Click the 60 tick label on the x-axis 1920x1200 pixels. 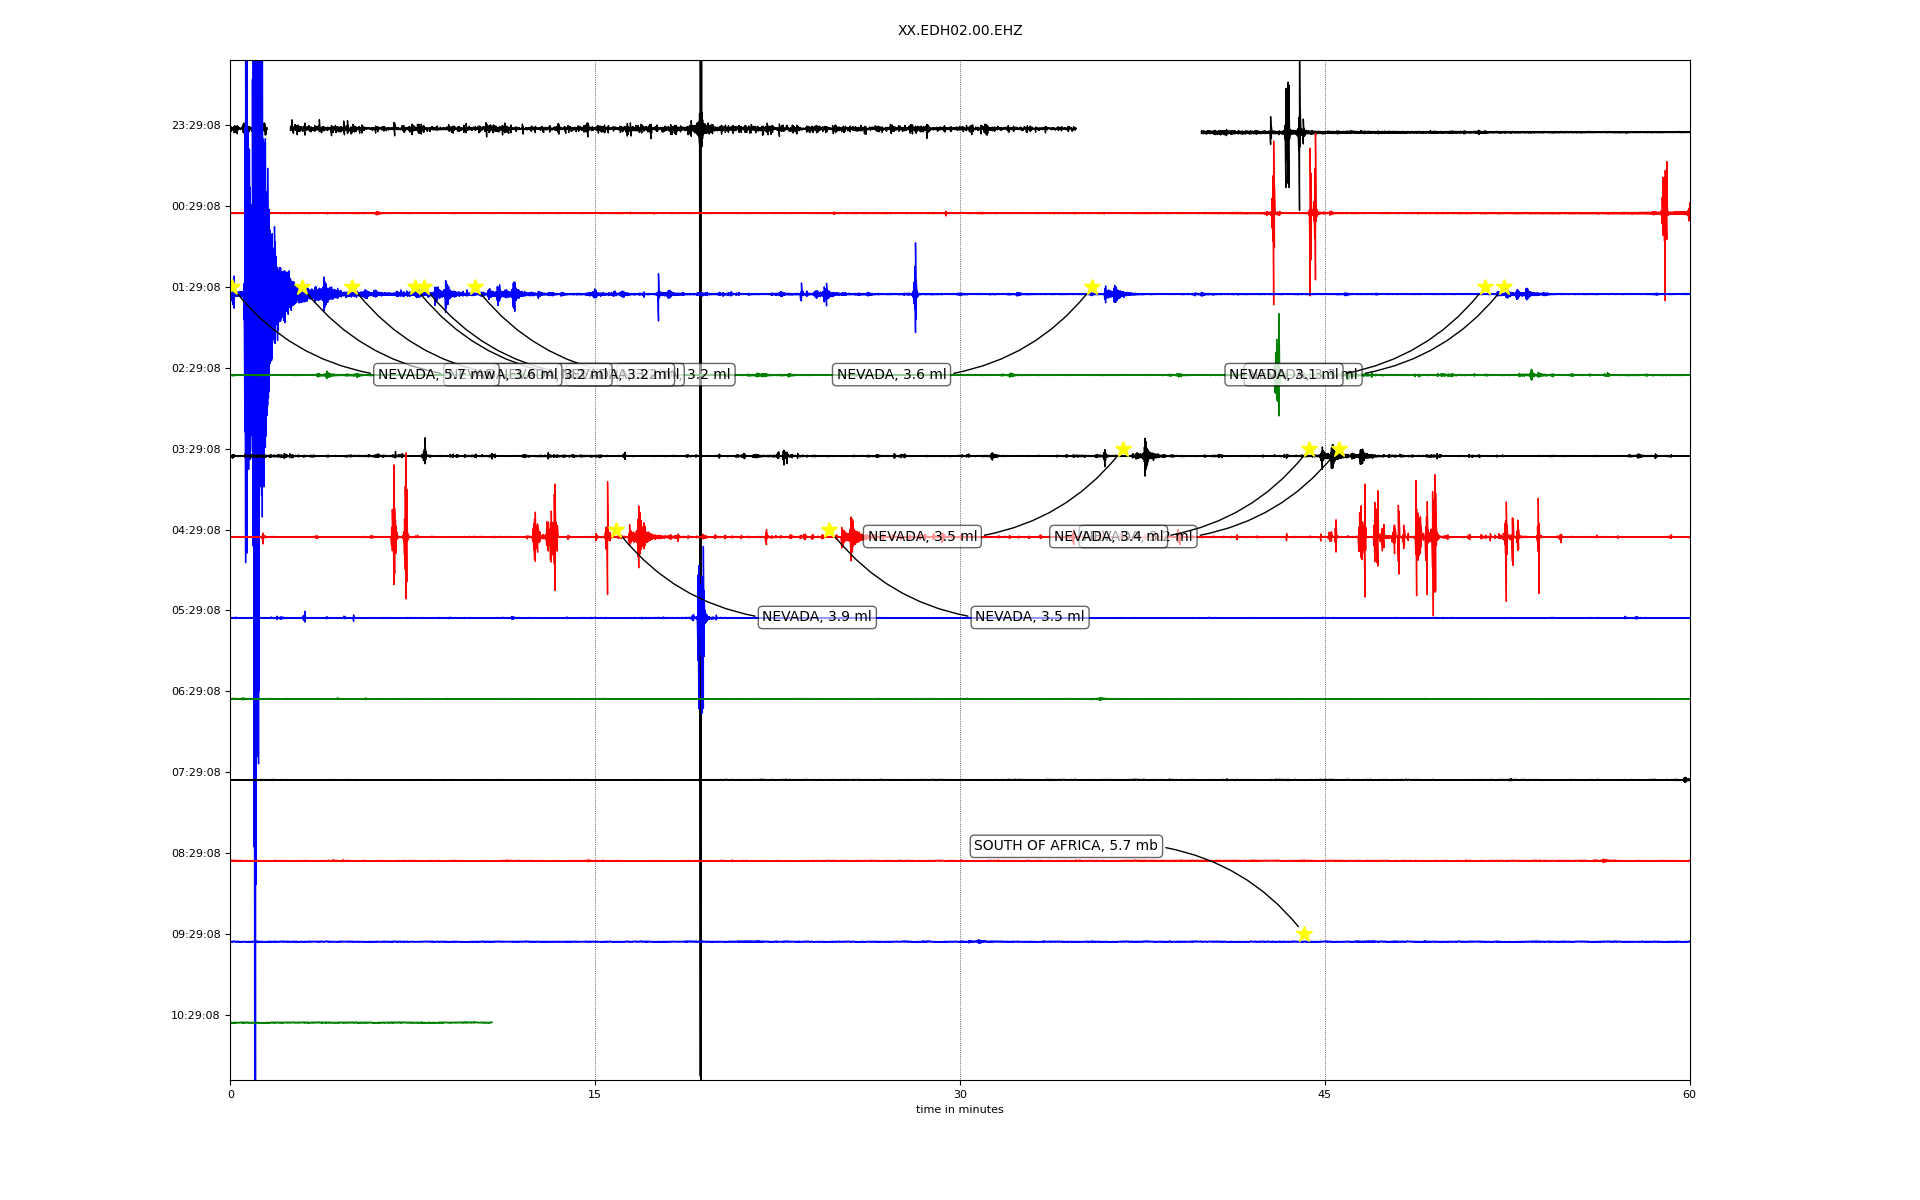(1688, 1094)
